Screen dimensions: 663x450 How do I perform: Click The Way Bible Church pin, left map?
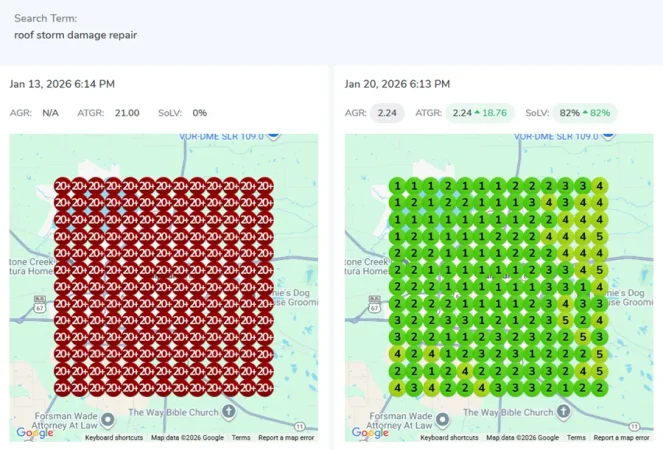click(229, 412)
